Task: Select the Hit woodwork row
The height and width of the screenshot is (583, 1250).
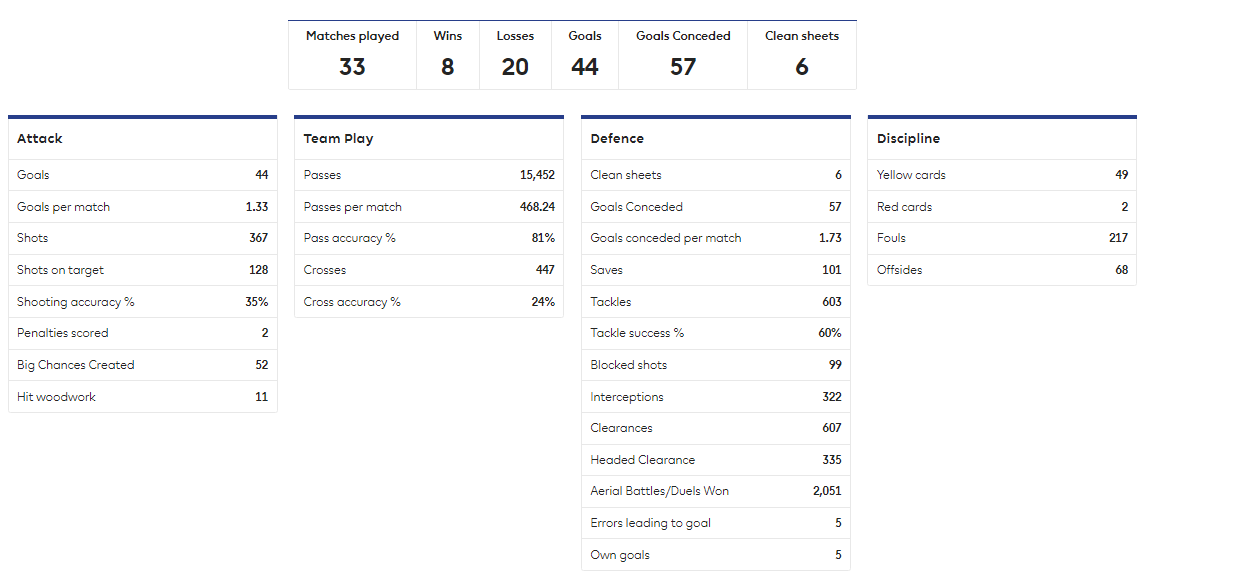Action: click(142, 397)
